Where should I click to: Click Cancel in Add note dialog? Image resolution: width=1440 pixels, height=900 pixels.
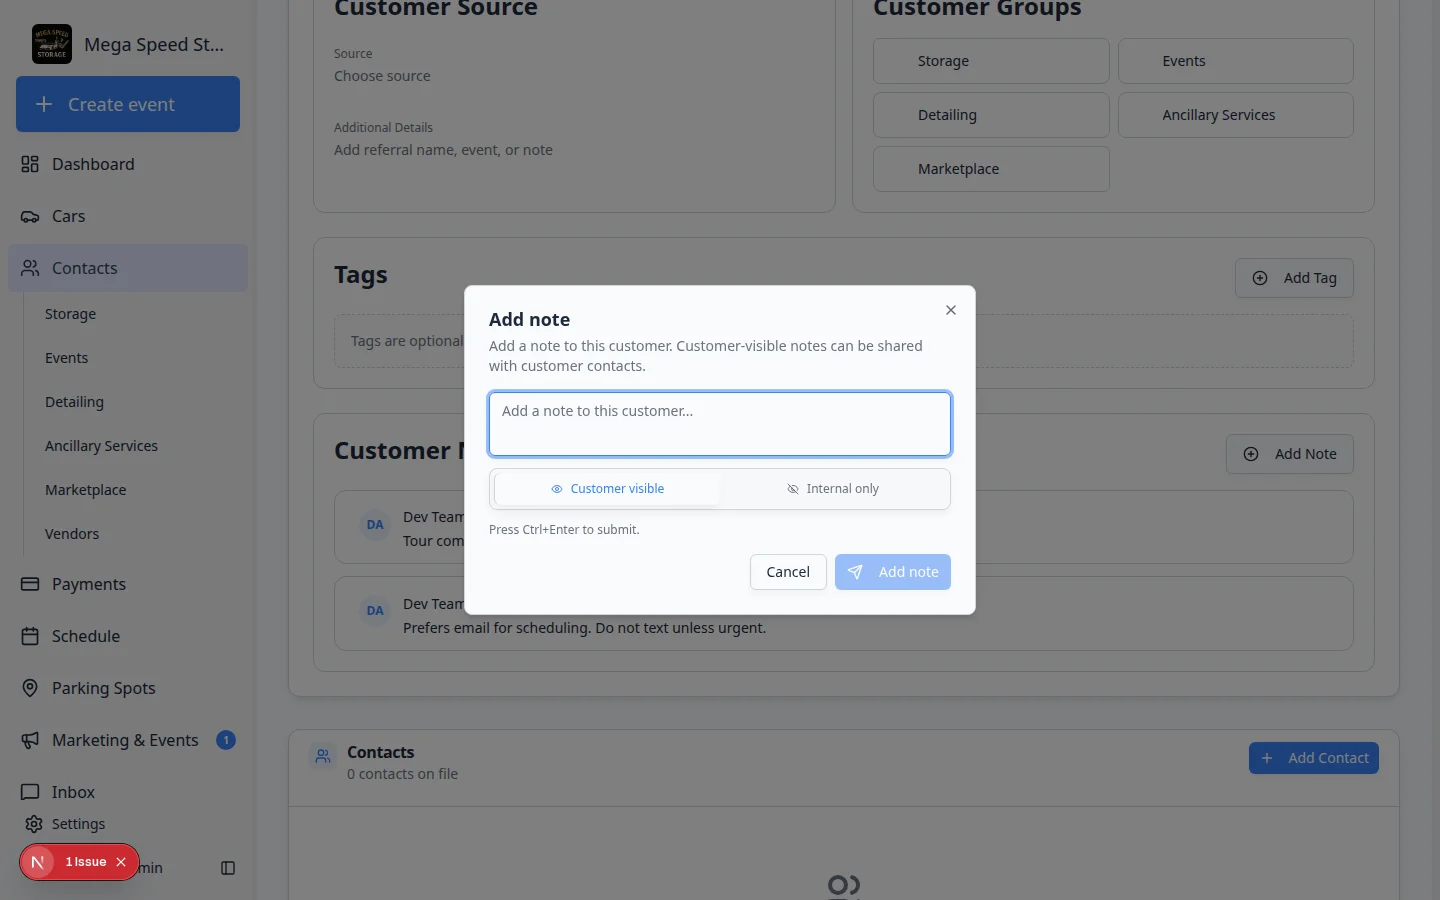pos(788,572)
